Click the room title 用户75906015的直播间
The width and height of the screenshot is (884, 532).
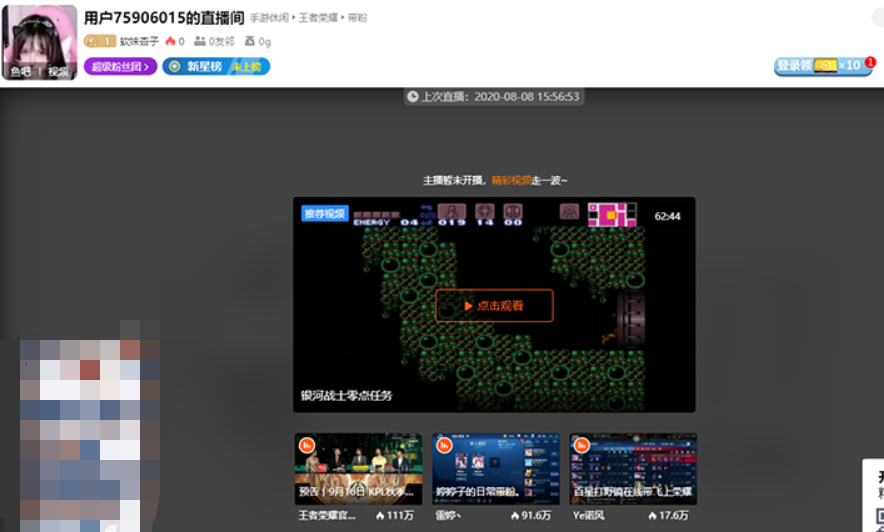(164, 17)
